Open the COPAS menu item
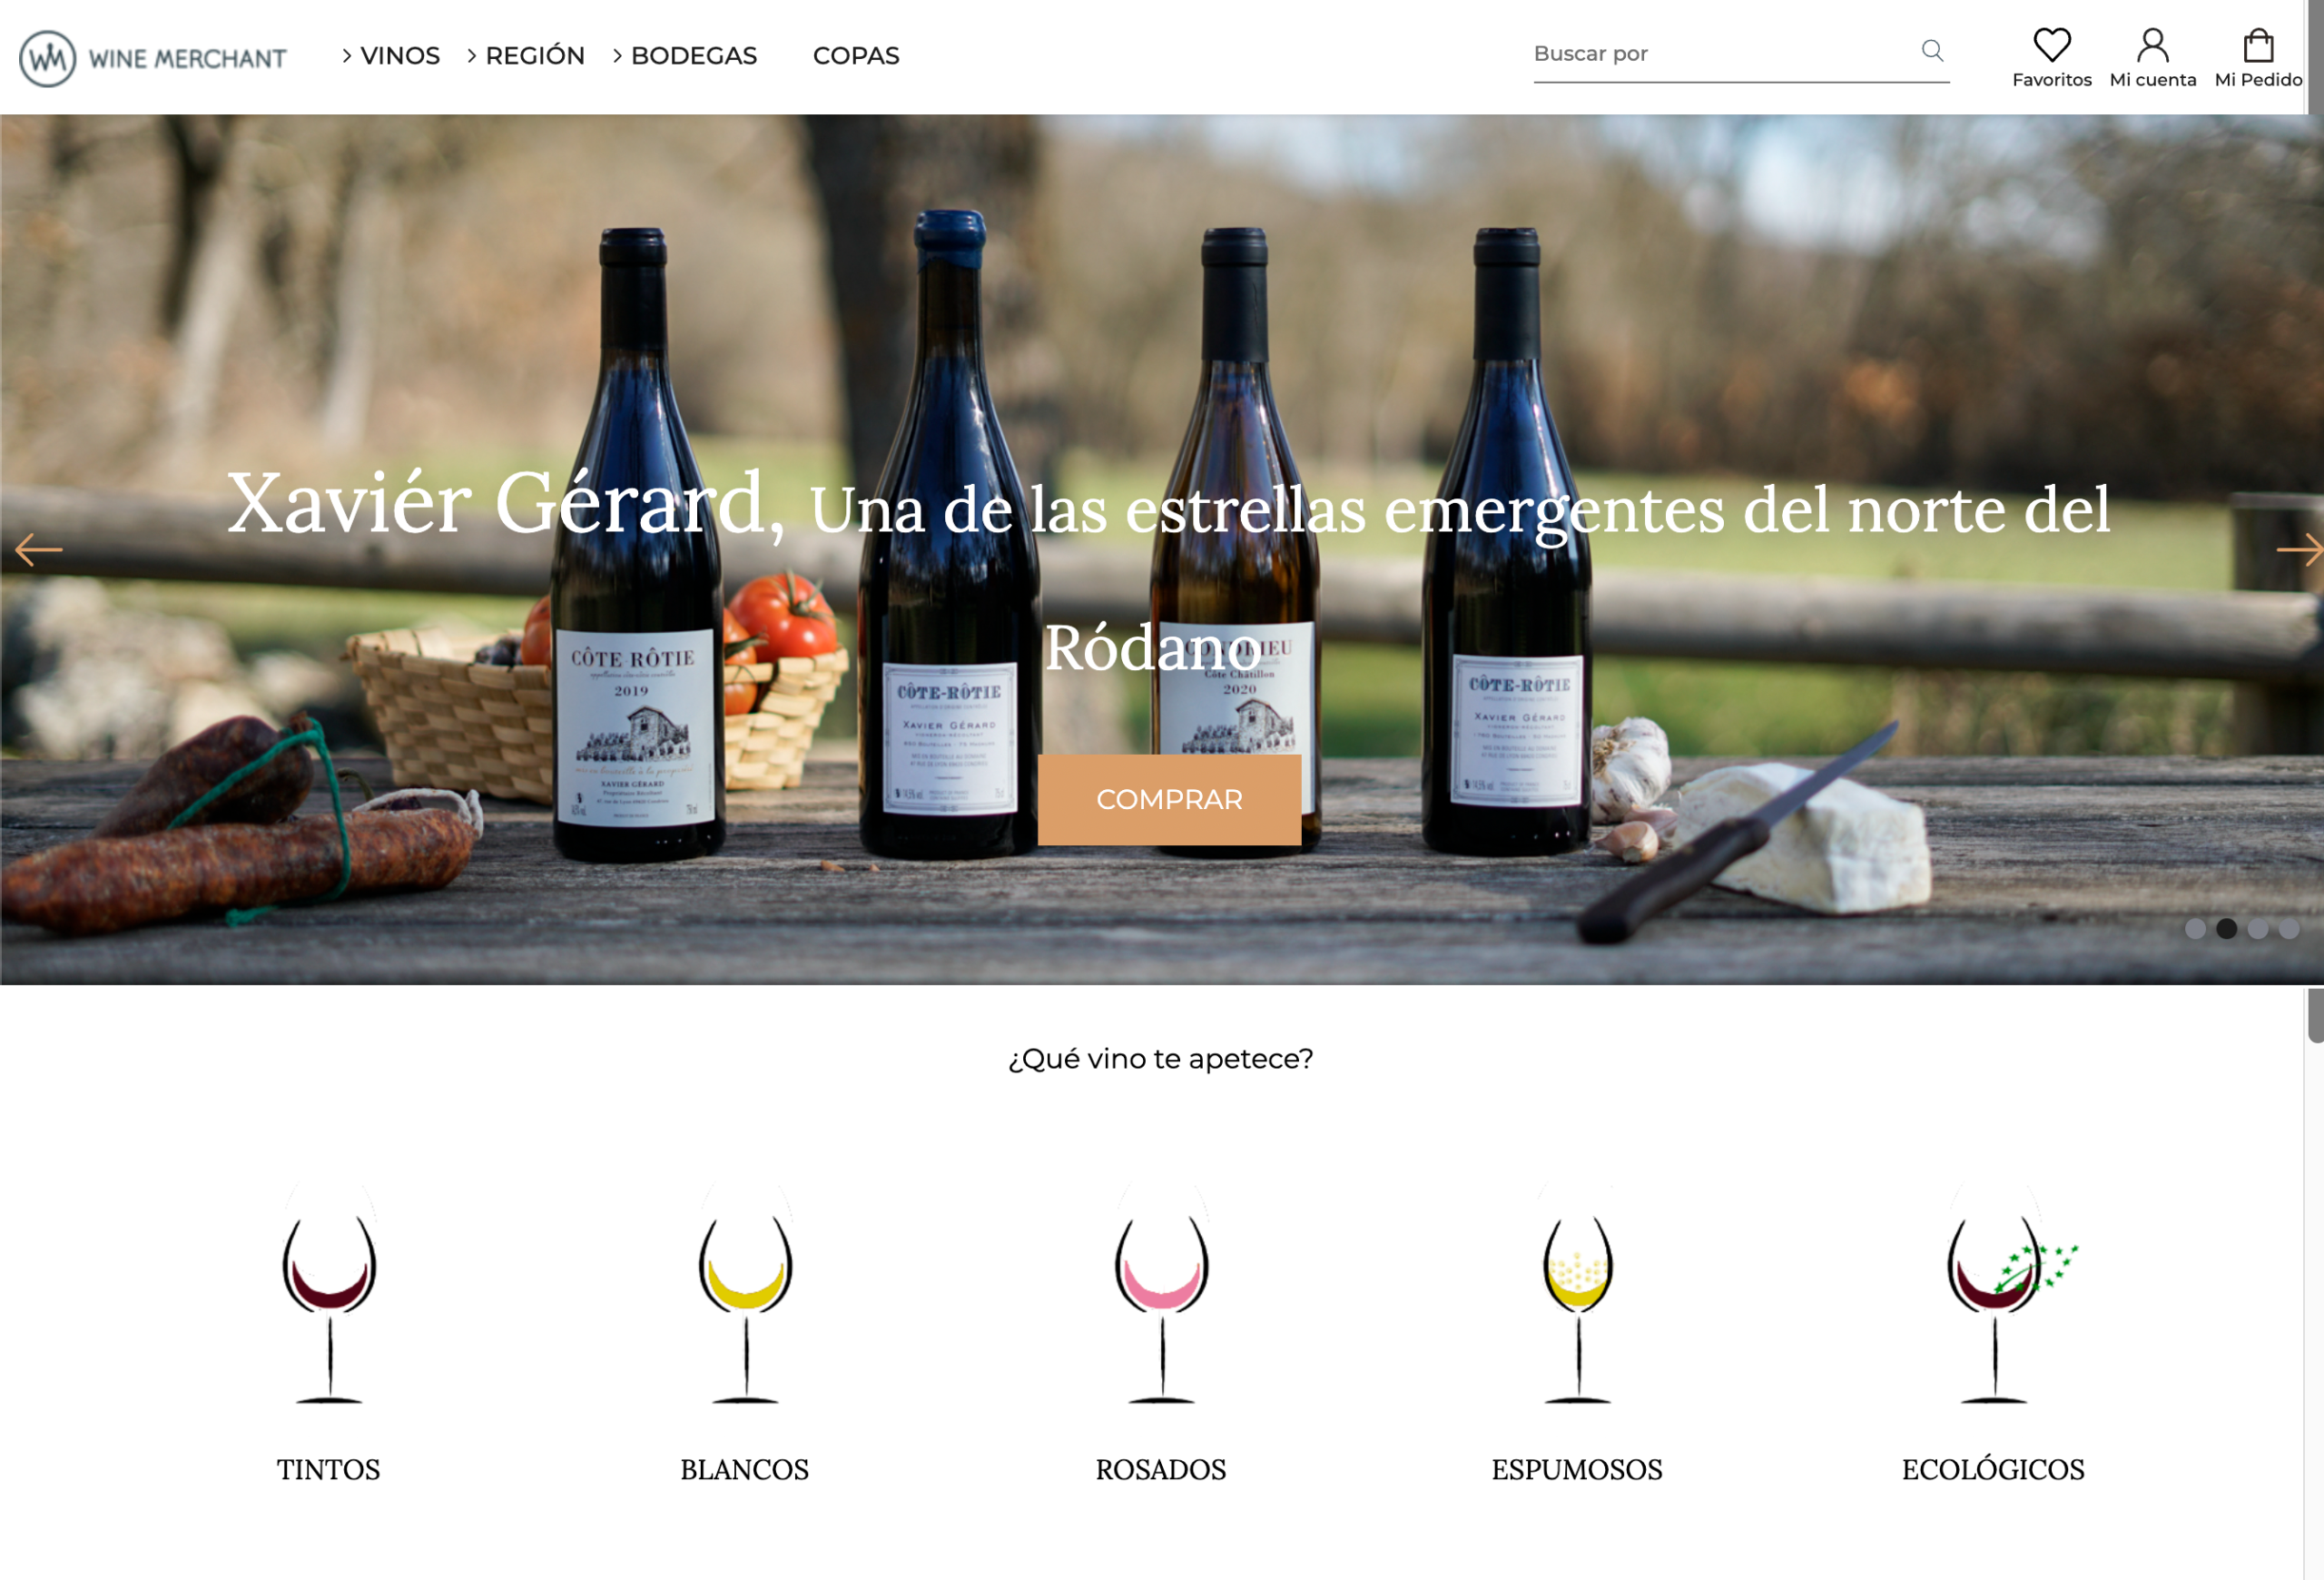The width and height of the screenshot is (2324, 1580). (x=856, y=56)
